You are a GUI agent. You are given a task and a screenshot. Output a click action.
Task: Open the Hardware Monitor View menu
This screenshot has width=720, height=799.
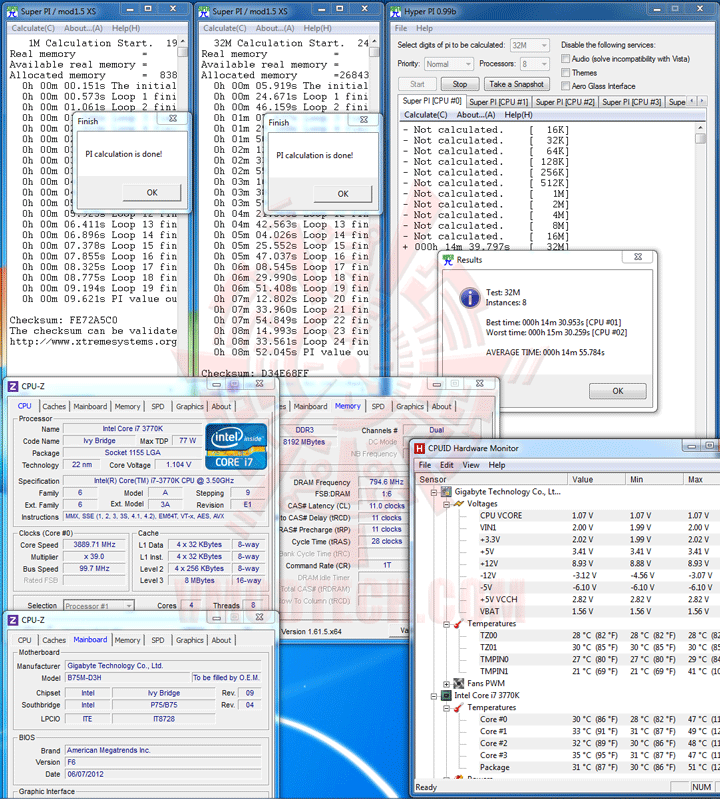pos(470,465)
